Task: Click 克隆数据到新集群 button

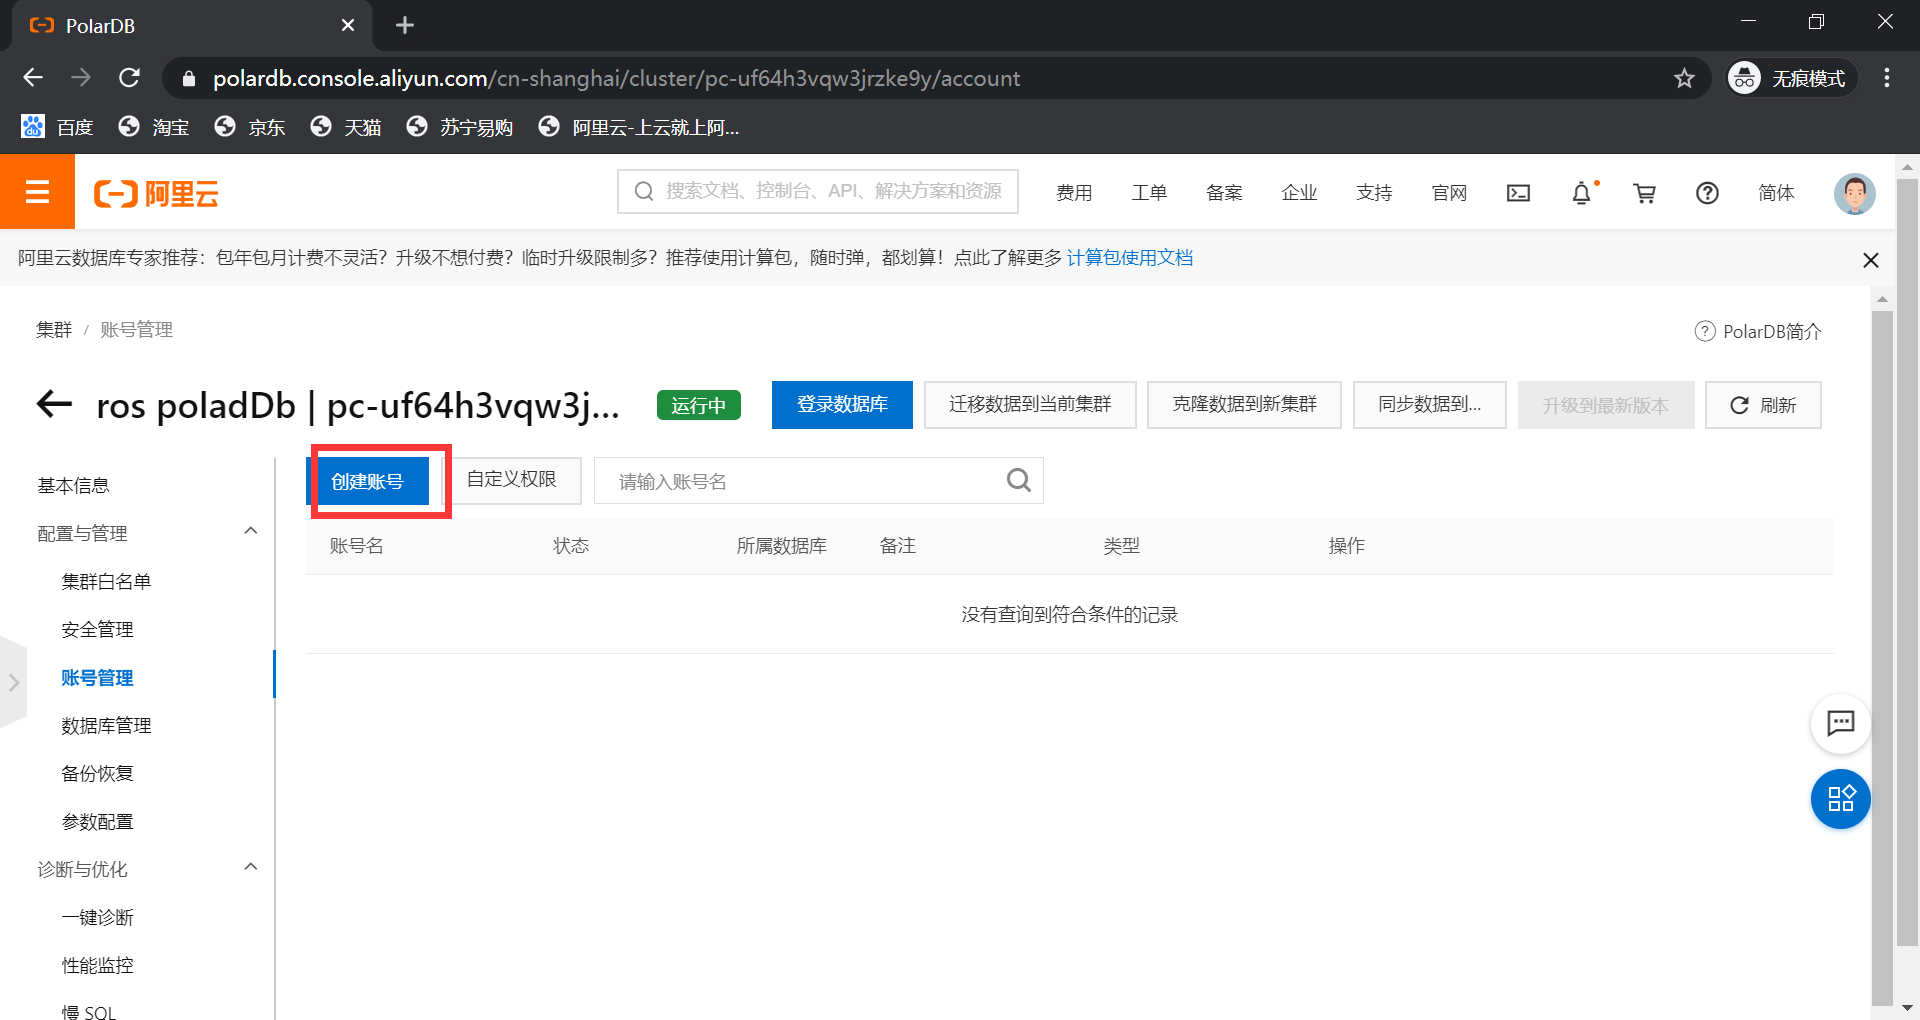Action: pyautogui.click(x=1244, y=404)
